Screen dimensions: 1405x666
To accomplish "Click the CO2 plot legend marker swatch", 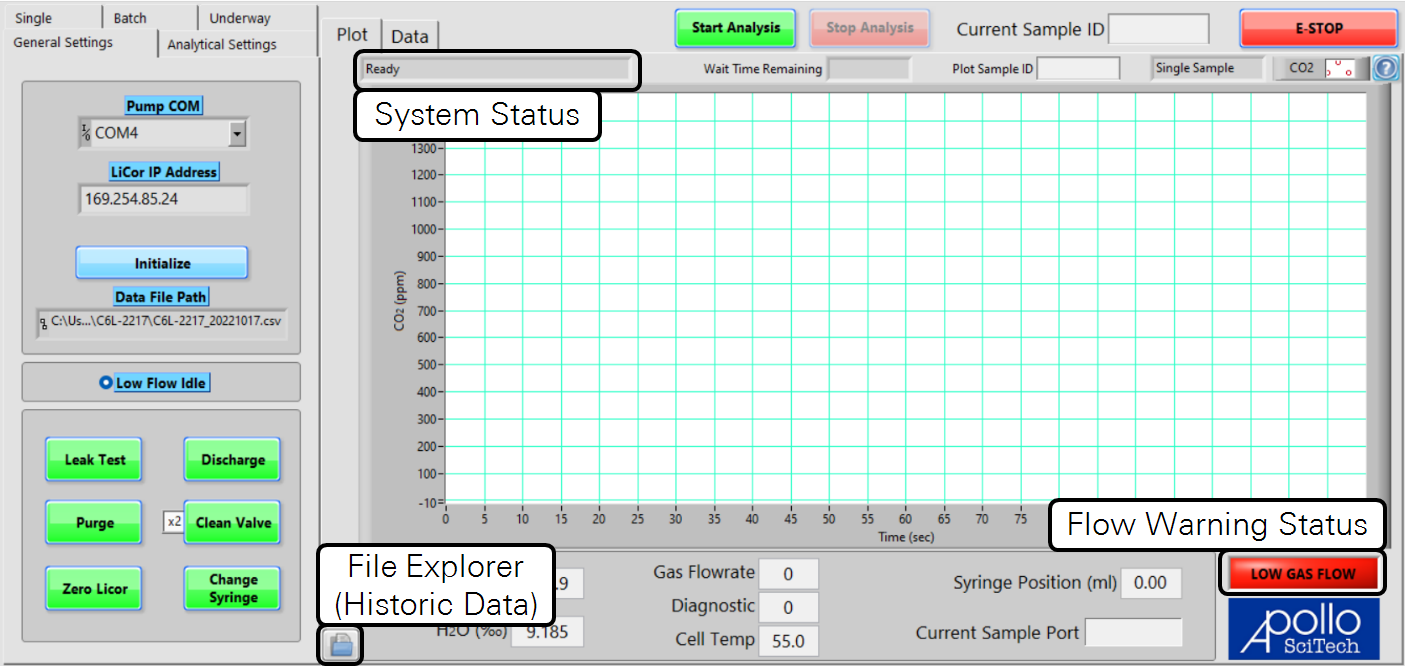I will pyautogui.click(x=1339, y=69).
